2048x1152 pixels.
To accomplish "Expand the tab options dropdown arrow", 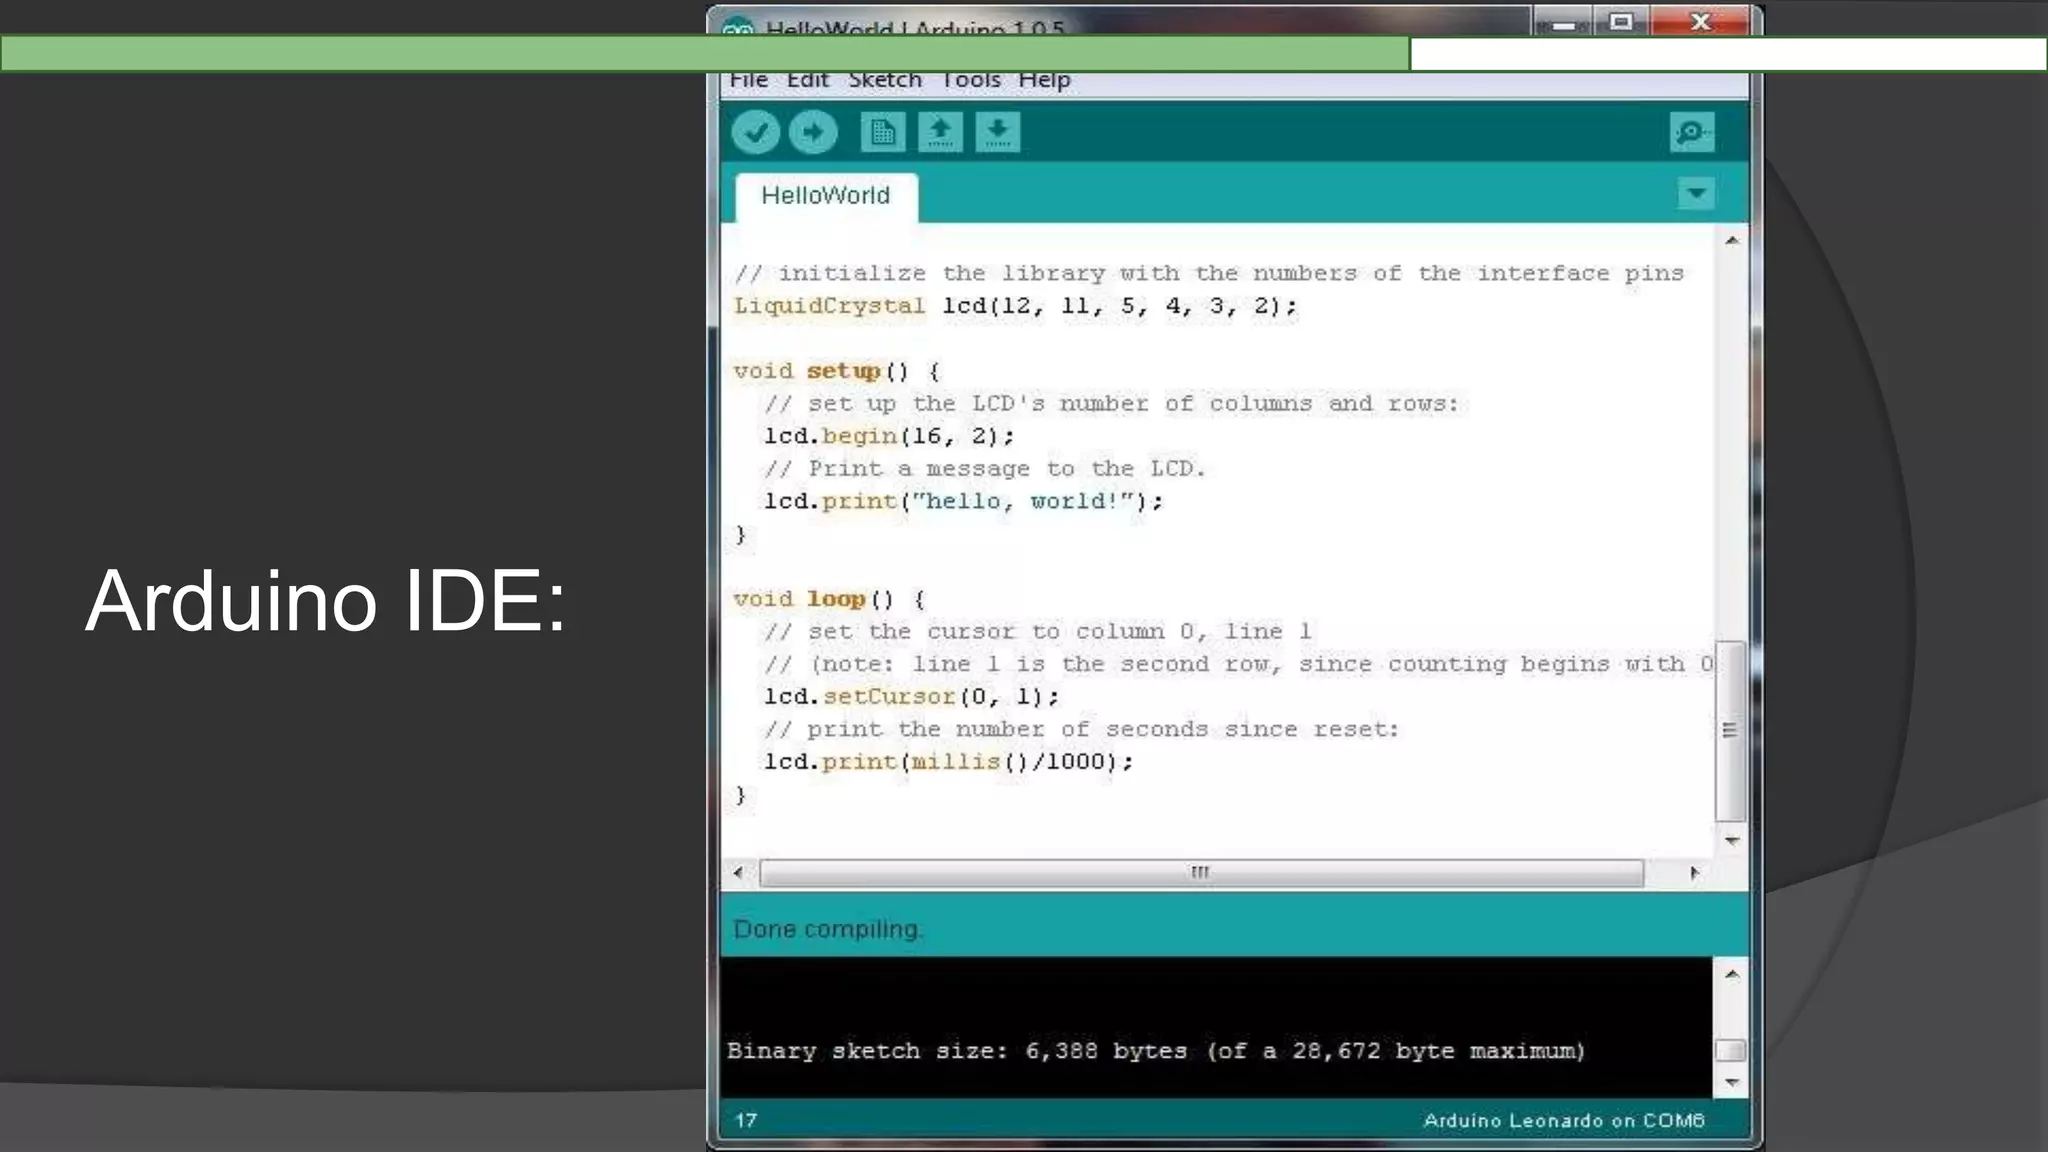I will click(1696, 192).
